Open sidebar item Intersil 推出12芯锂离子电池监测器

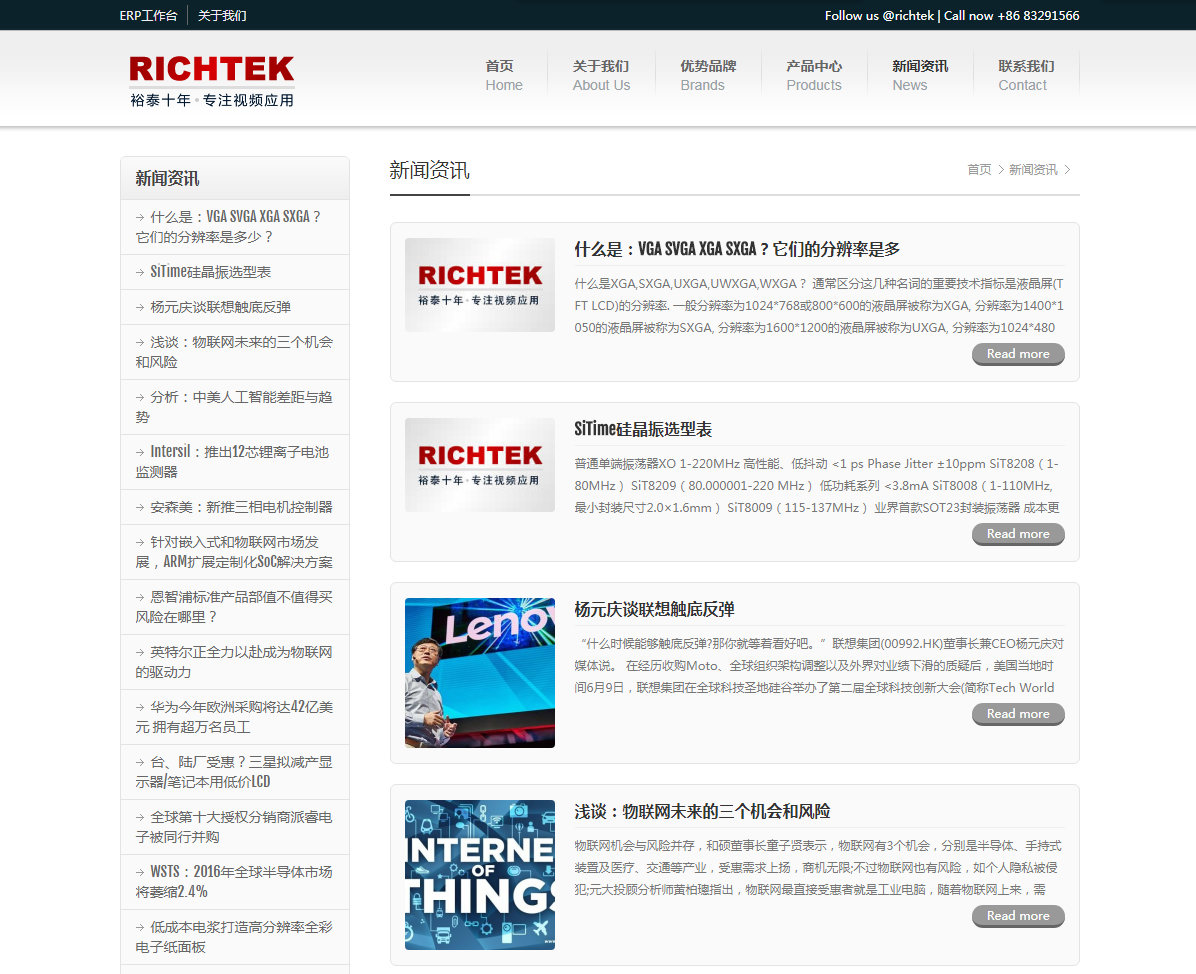pos(235,461)
